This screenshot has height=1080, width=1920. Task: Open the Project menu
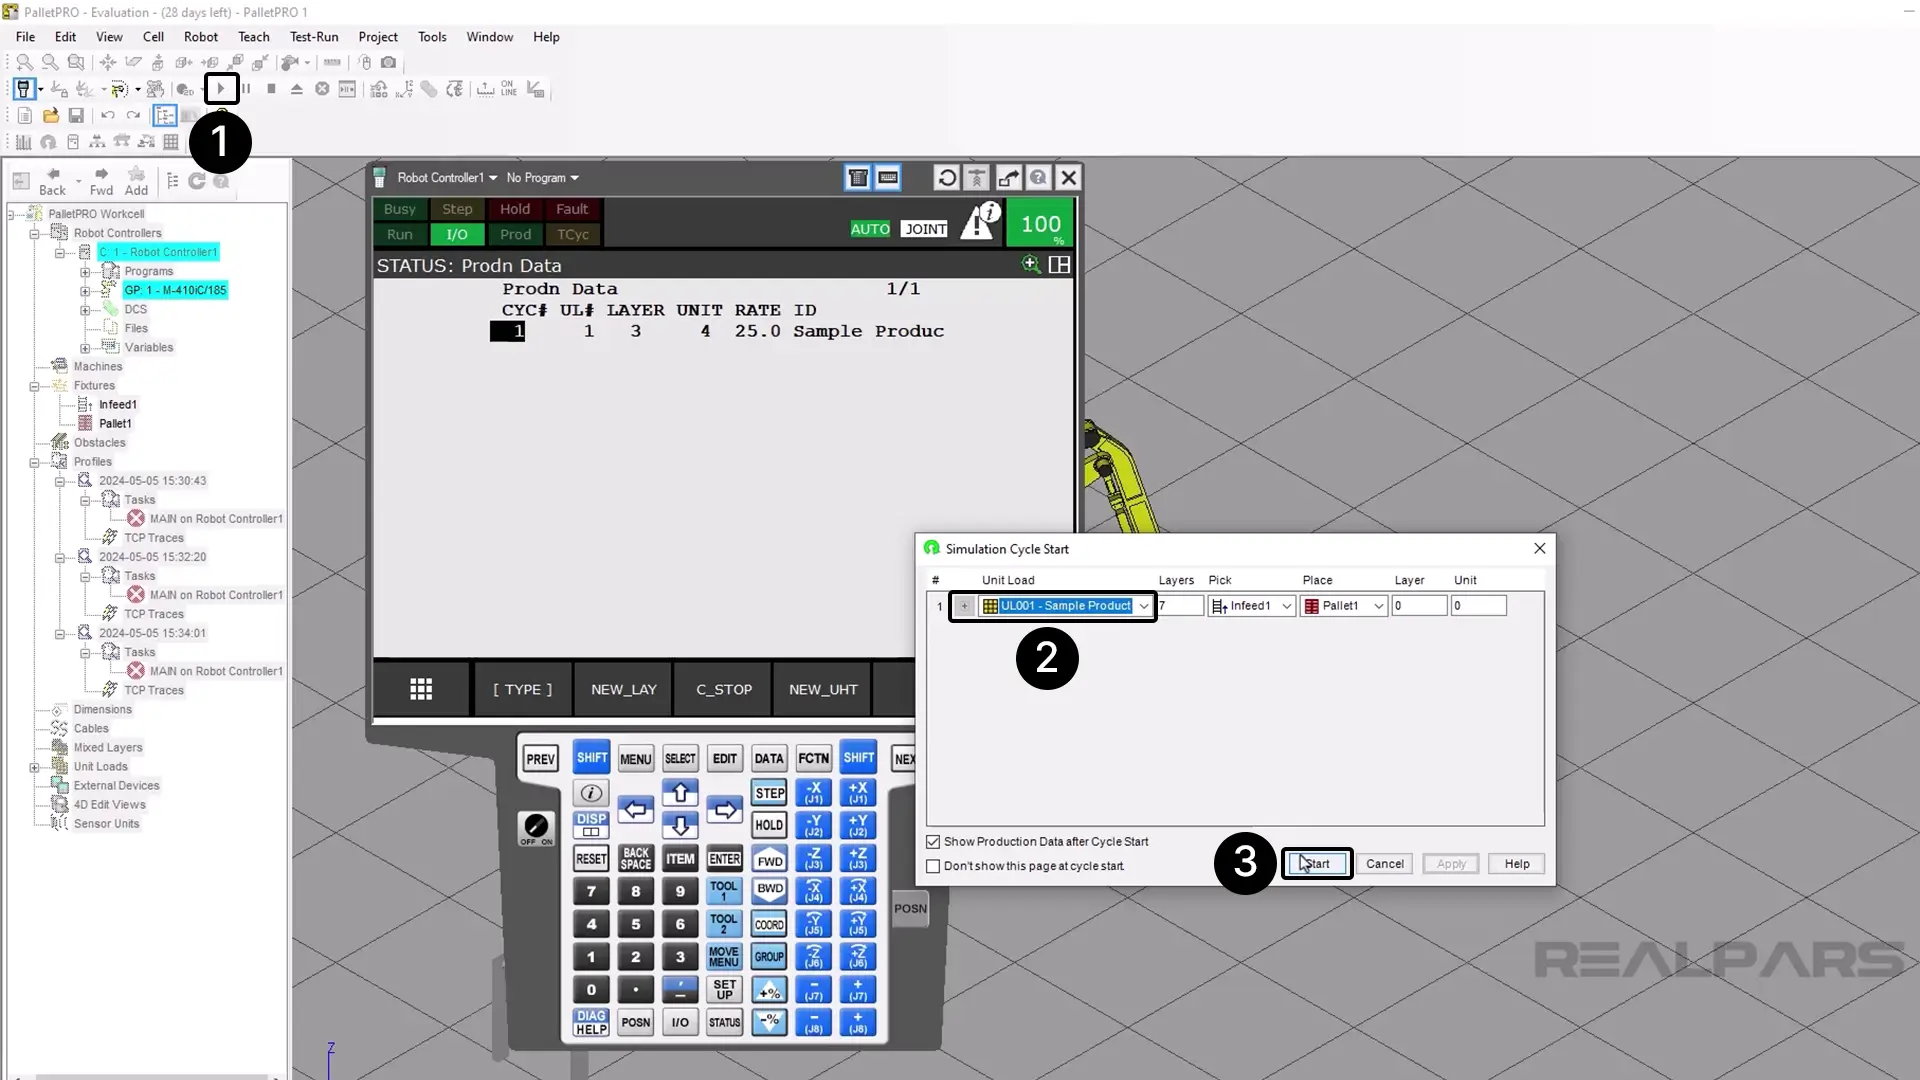[x=378, y=37]
